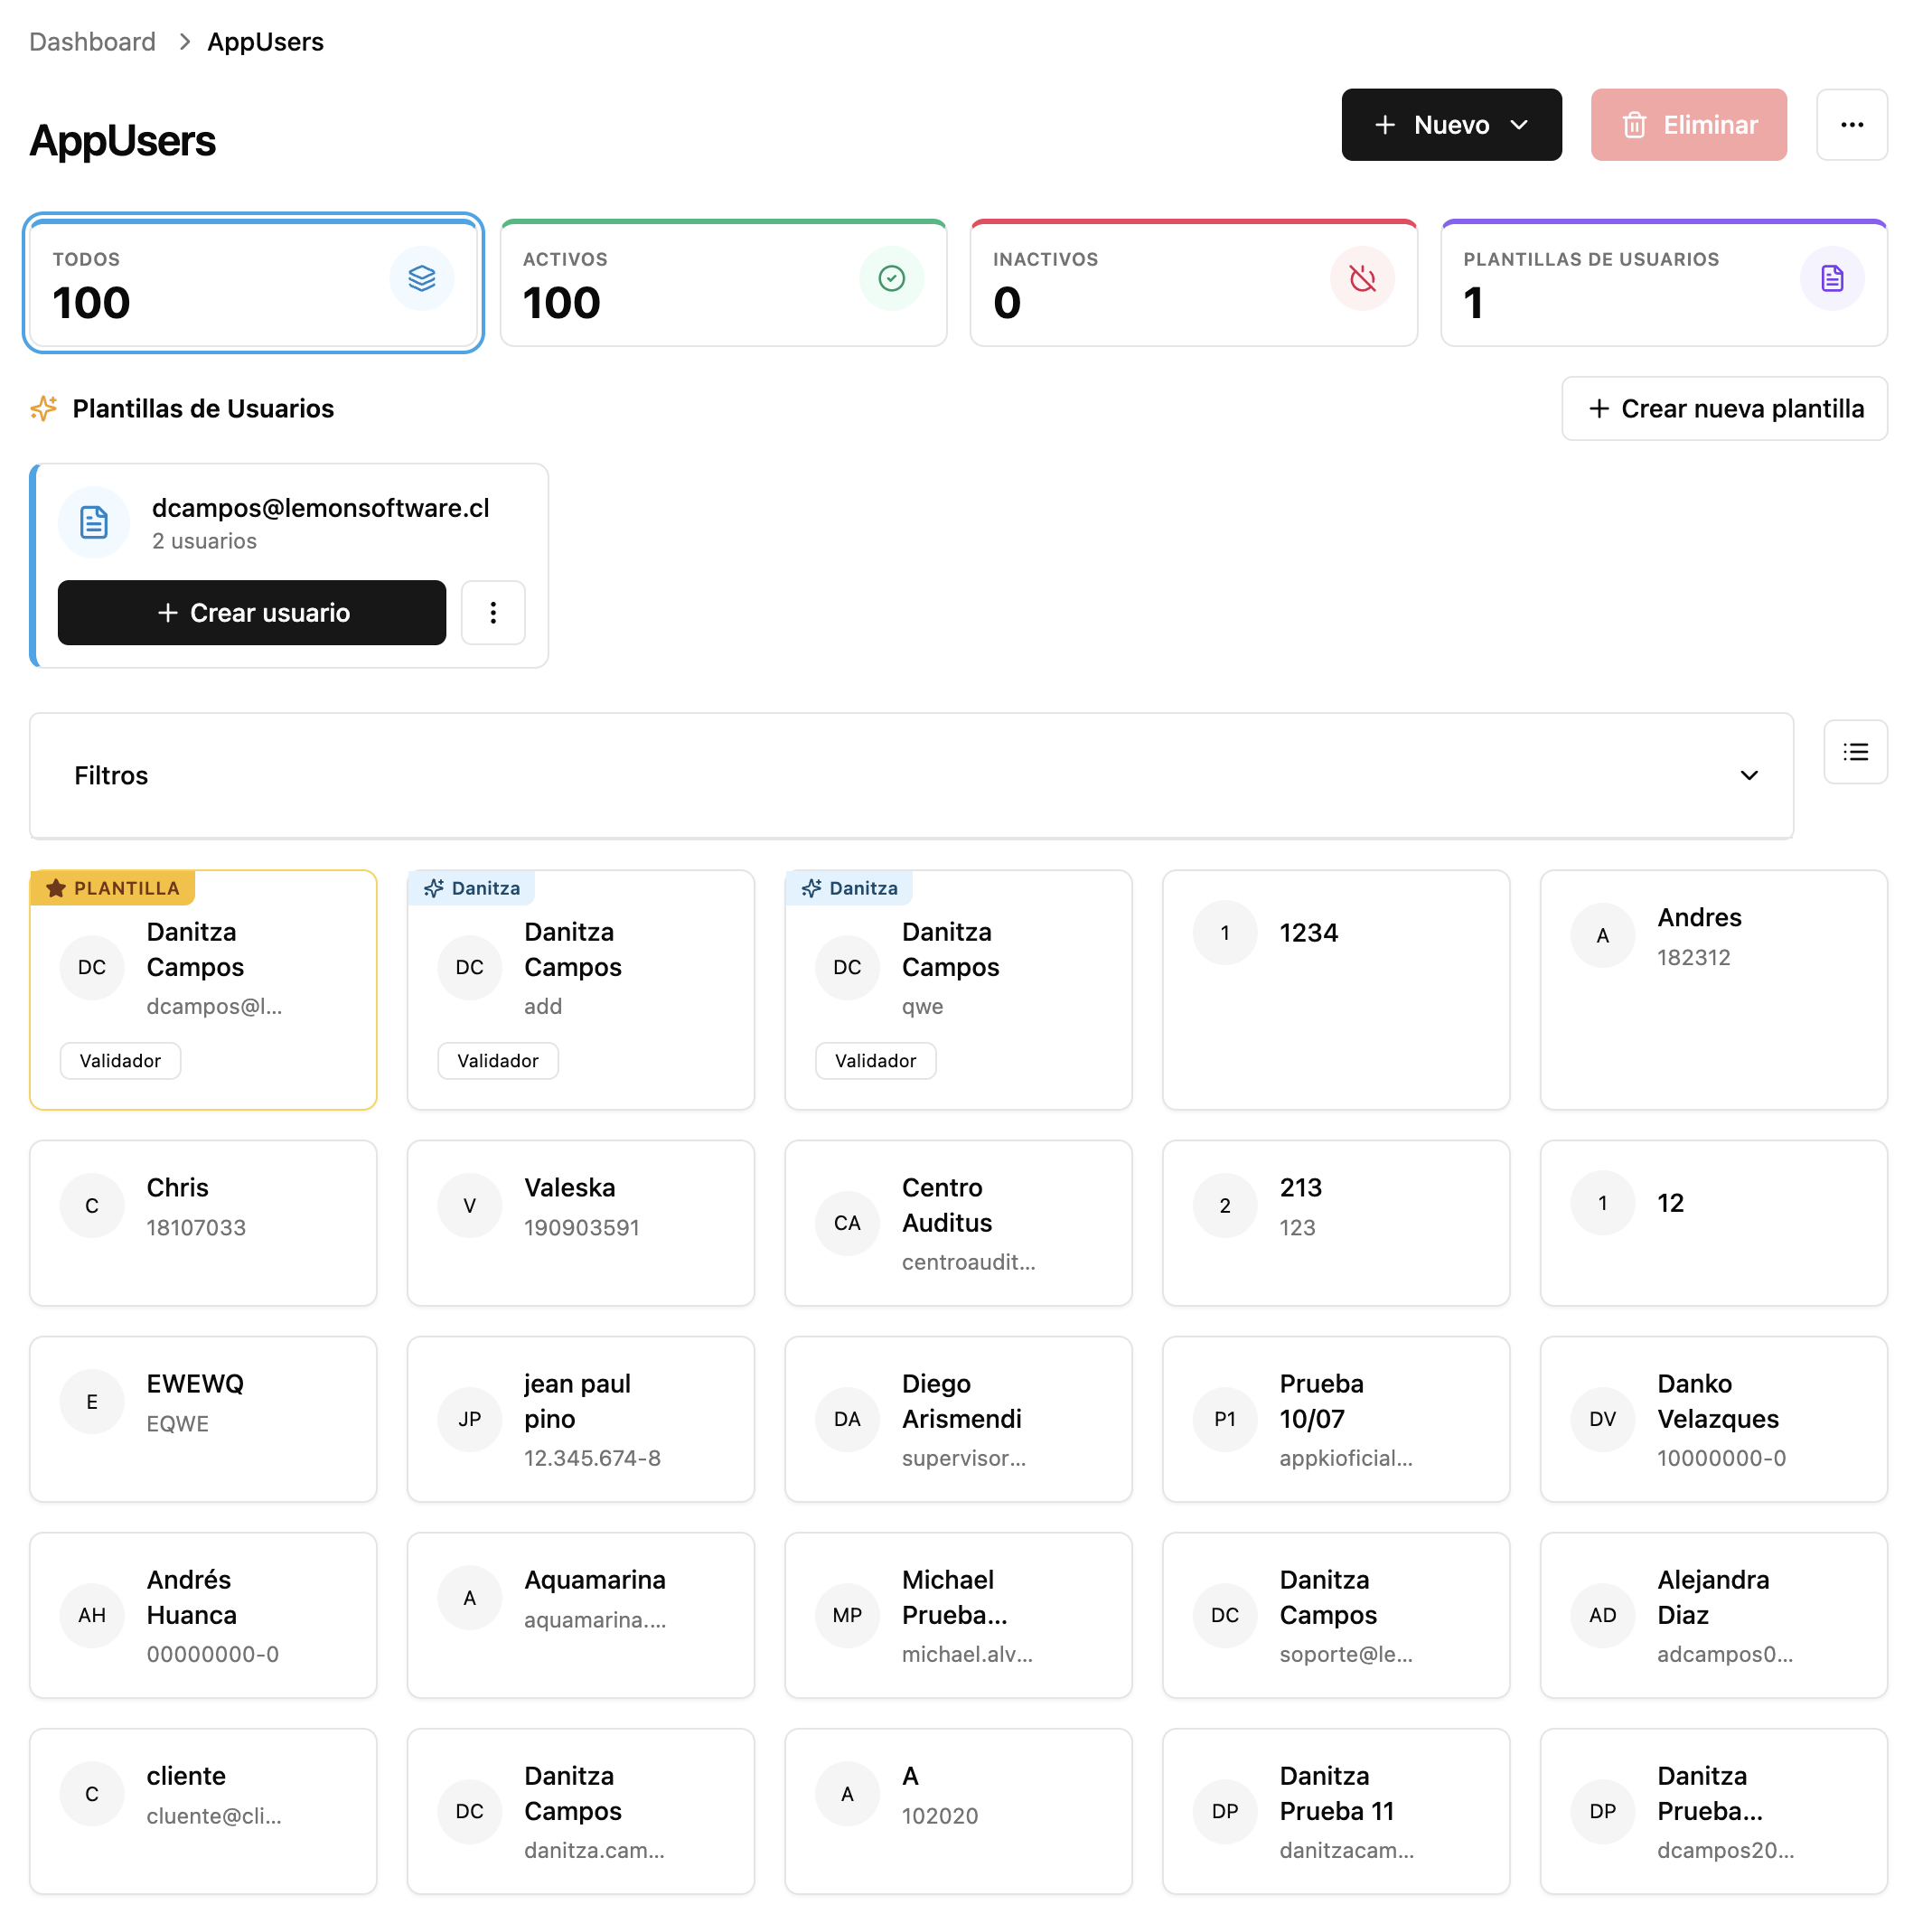
Task: Open the Aquamarina user card
Action: (580, 1614)
